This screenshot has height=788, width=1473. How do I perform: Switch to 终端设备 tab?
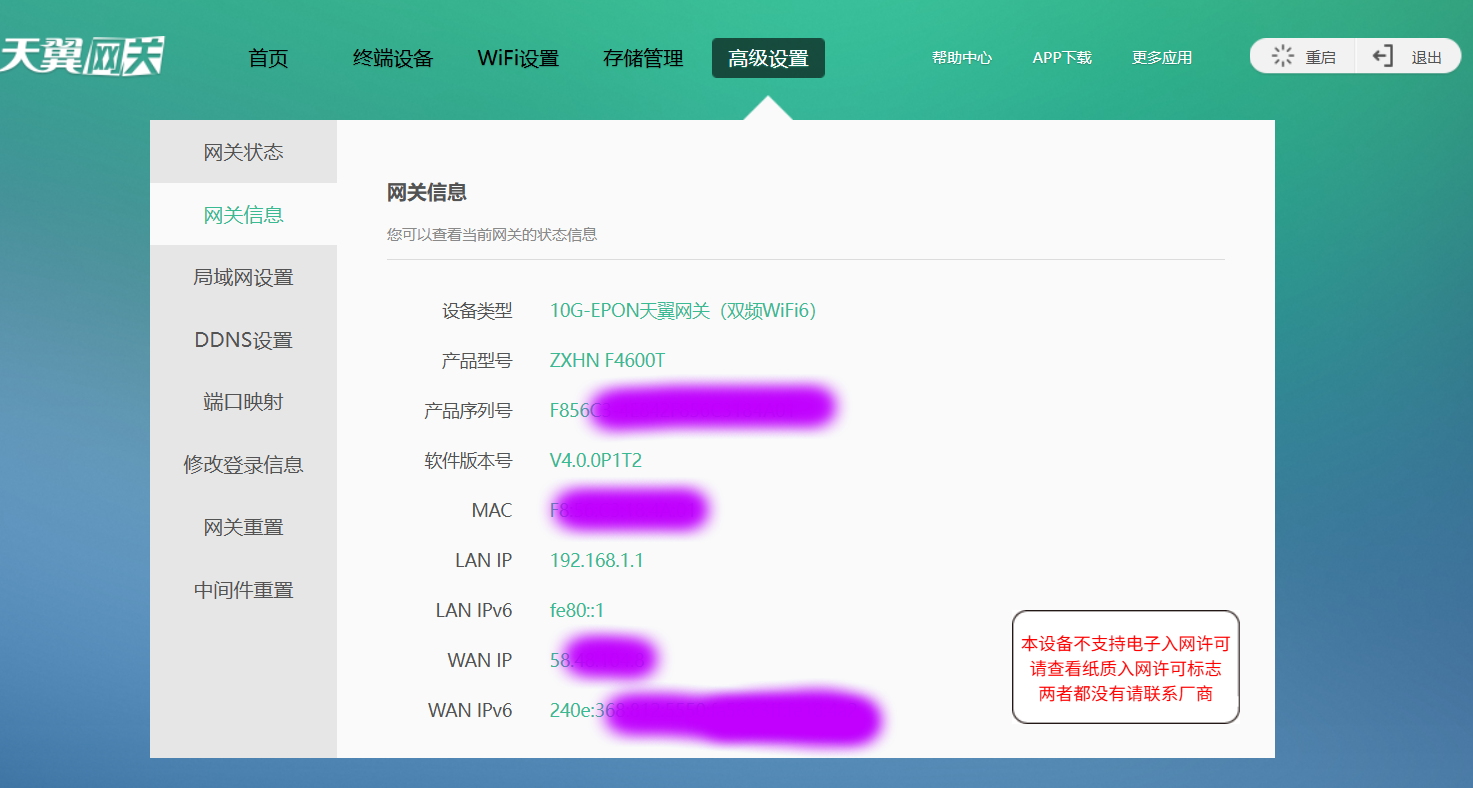[393, 58]
